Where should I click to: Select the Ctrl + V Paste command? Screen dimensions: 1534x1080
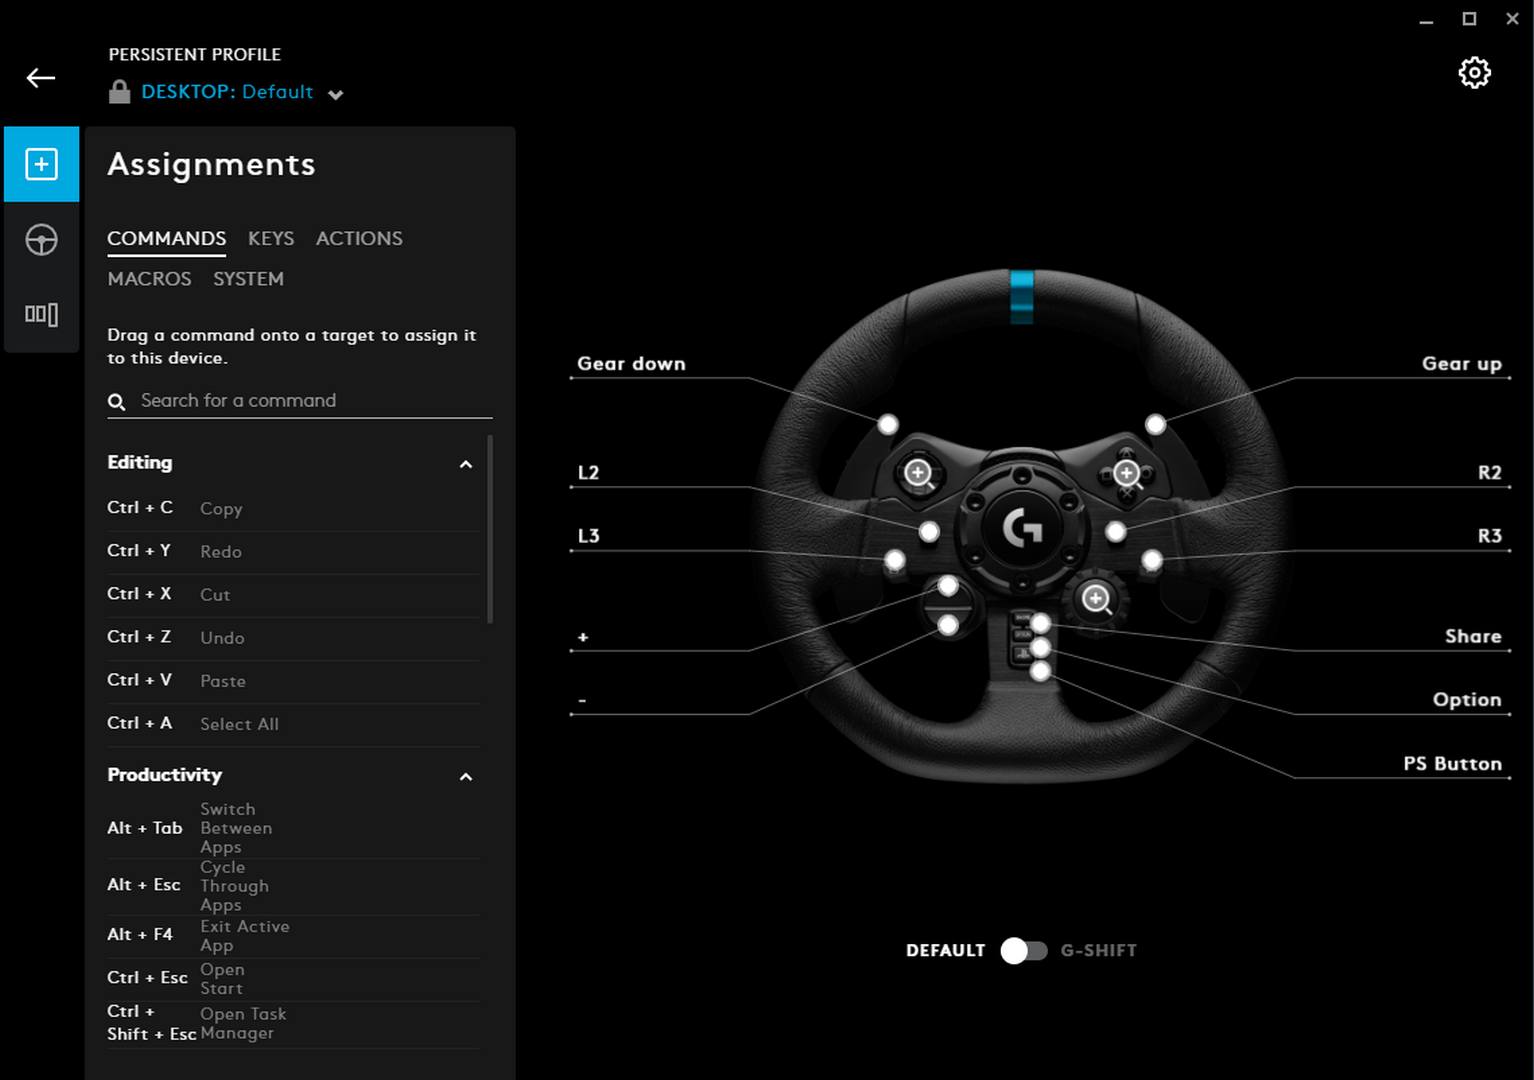293,681
